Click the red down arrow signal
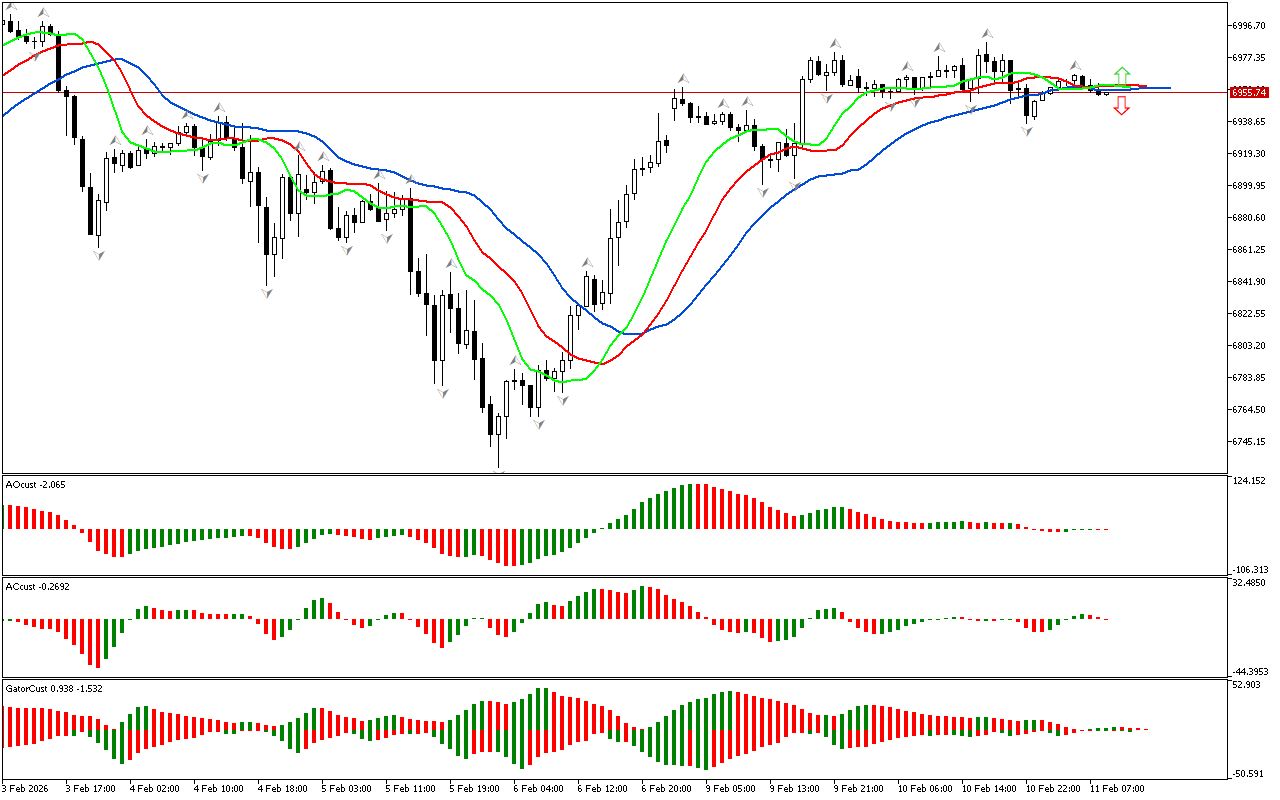 pyautogui.click(x=1122, y=107)
